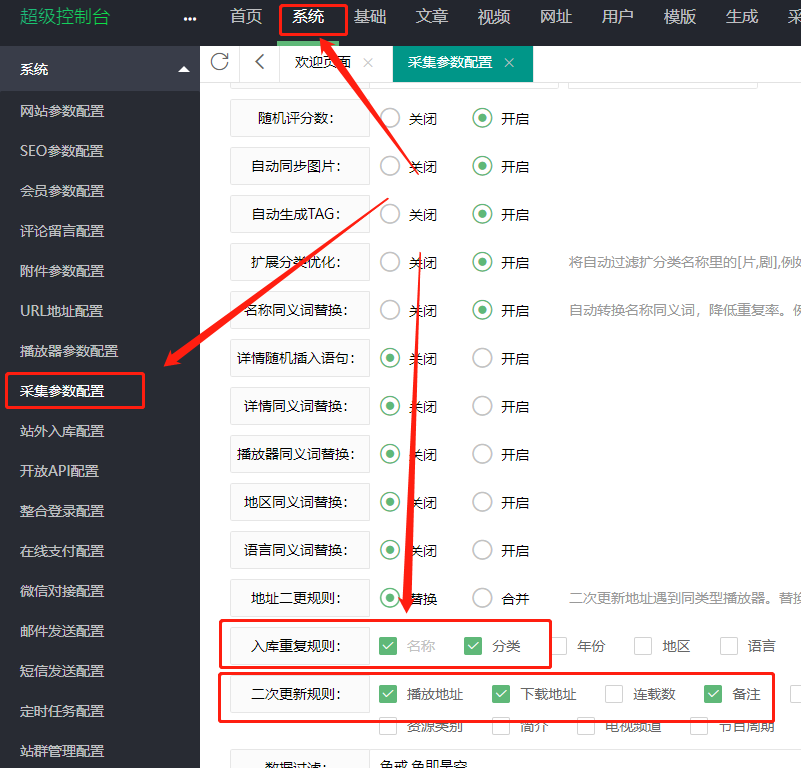Click the refresh icon in tab bar
Screen dimensions: 801x768
click(219, 62)
